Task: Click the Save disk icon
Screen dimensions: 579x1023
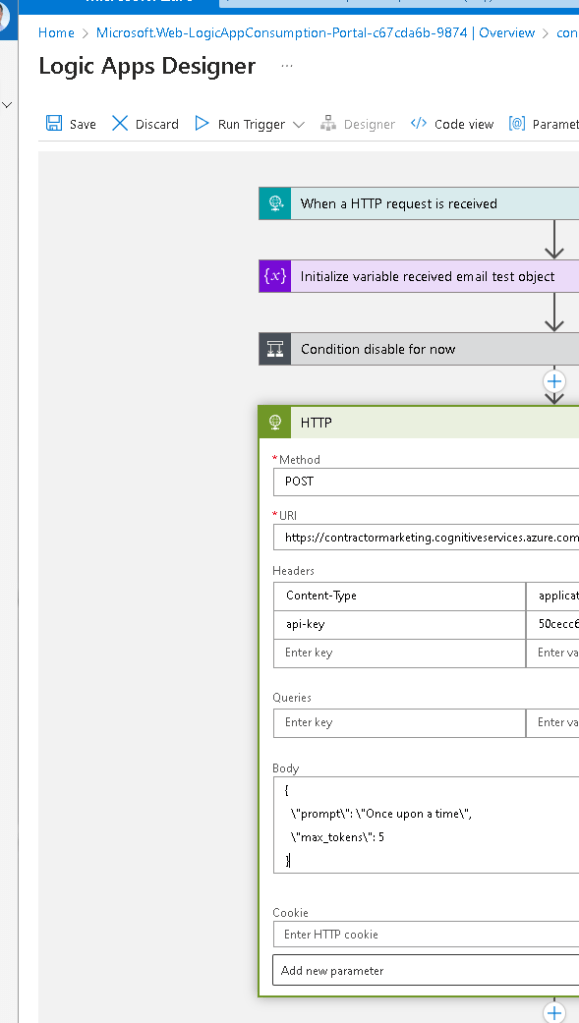Action: 54,123
